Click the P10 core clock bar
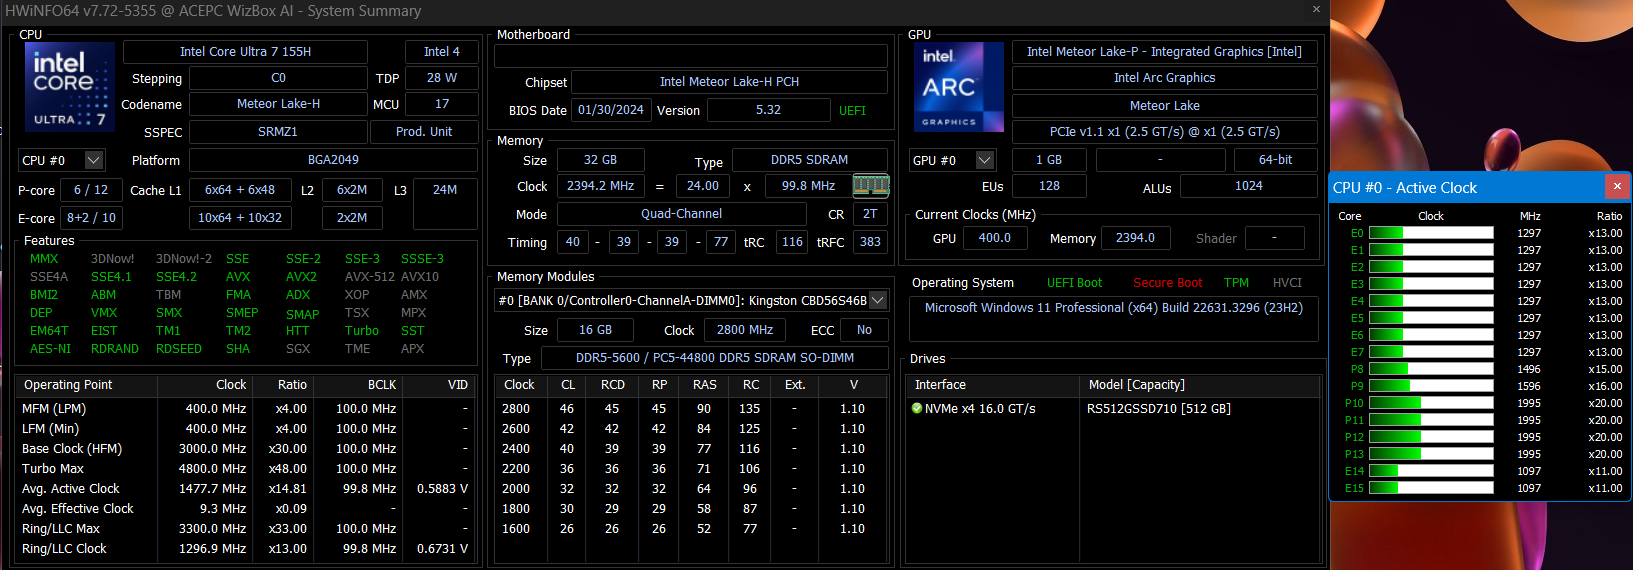1633x570 pixels. [1430, 403]
